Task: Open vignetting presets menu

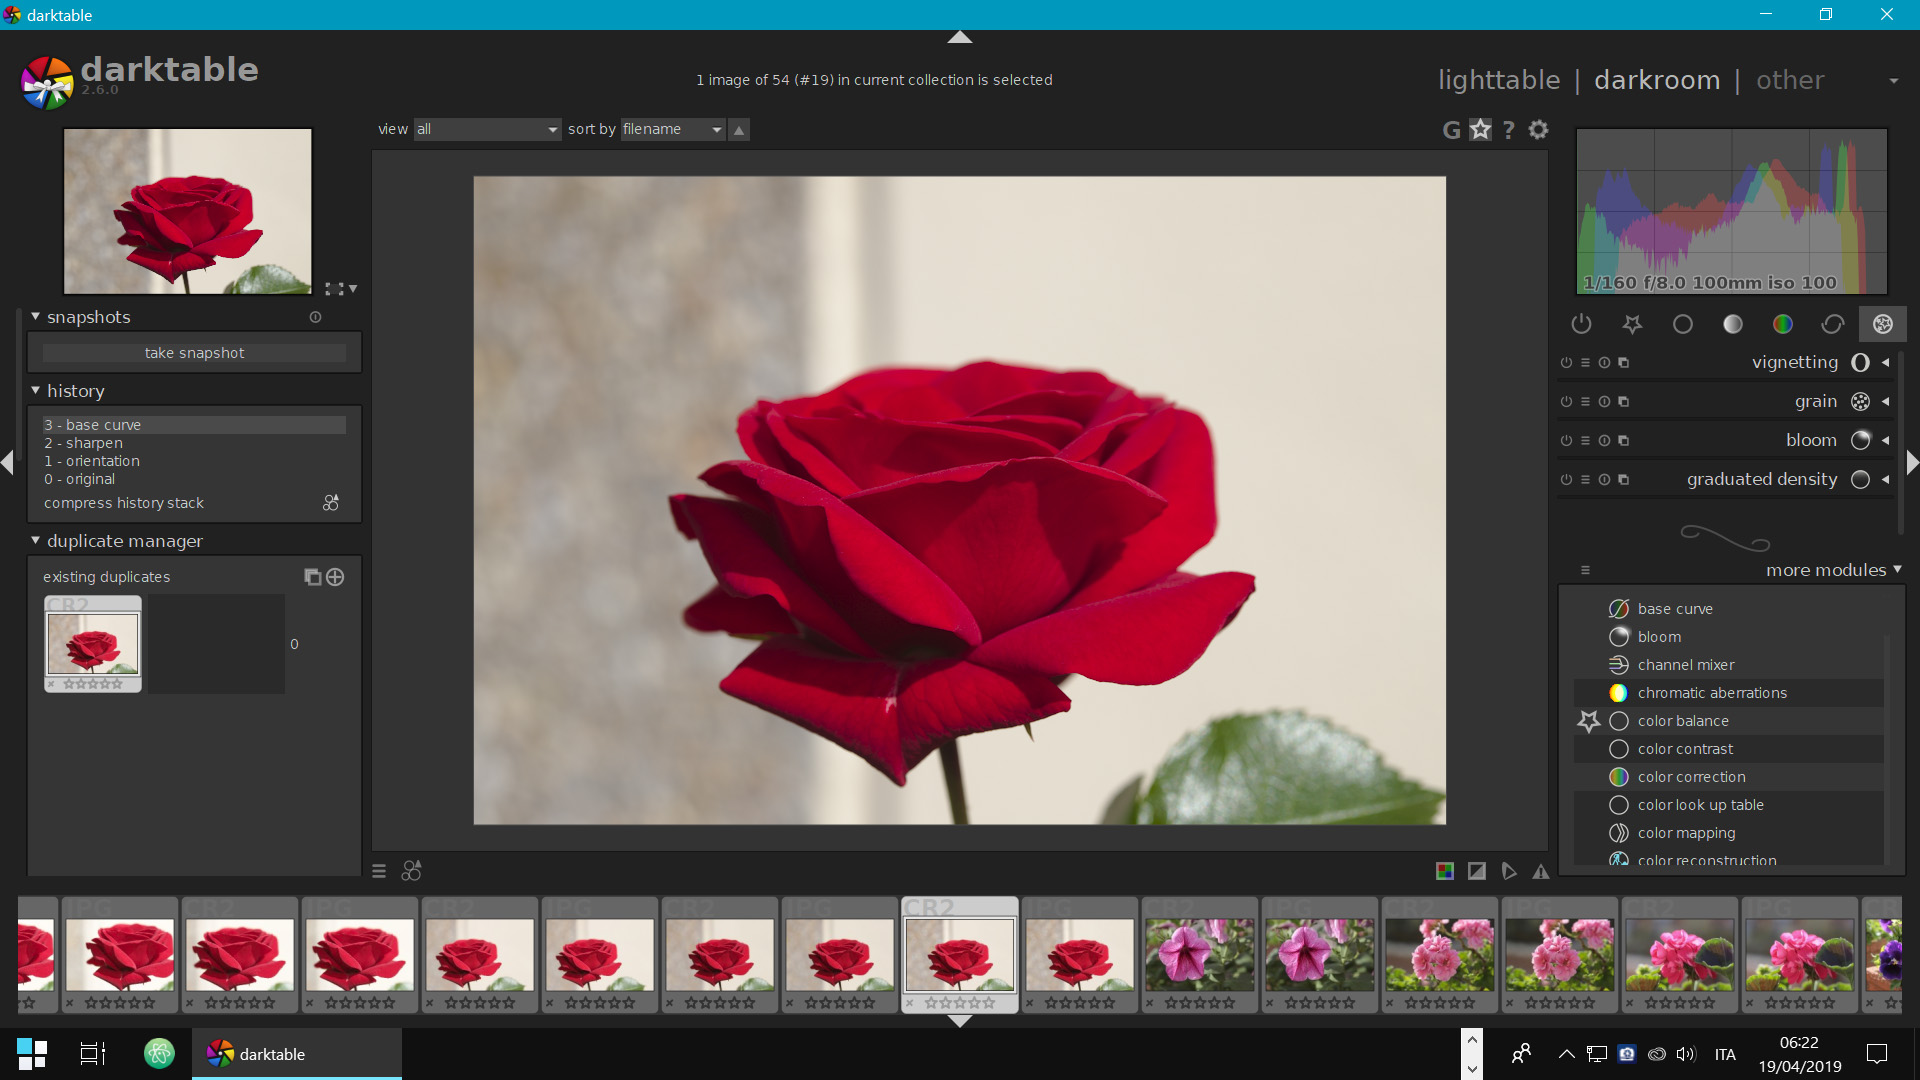Action: coord(1585,363)
